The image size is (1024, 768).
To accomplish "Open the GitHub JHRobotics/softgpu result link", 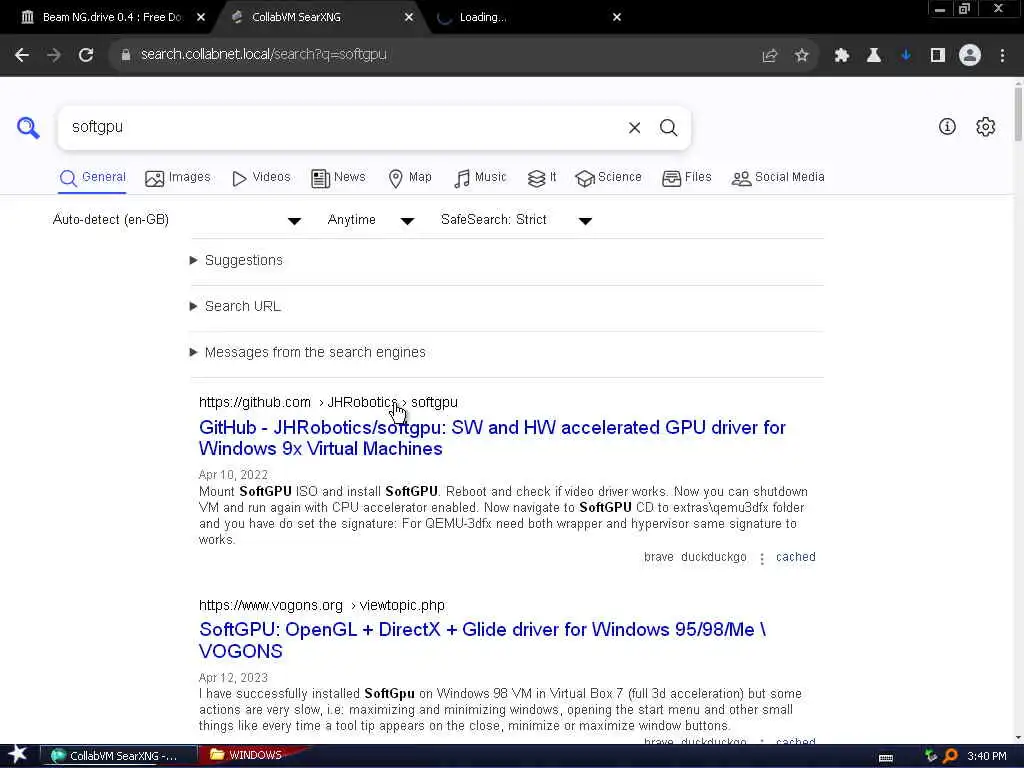I will coord(492,438).
